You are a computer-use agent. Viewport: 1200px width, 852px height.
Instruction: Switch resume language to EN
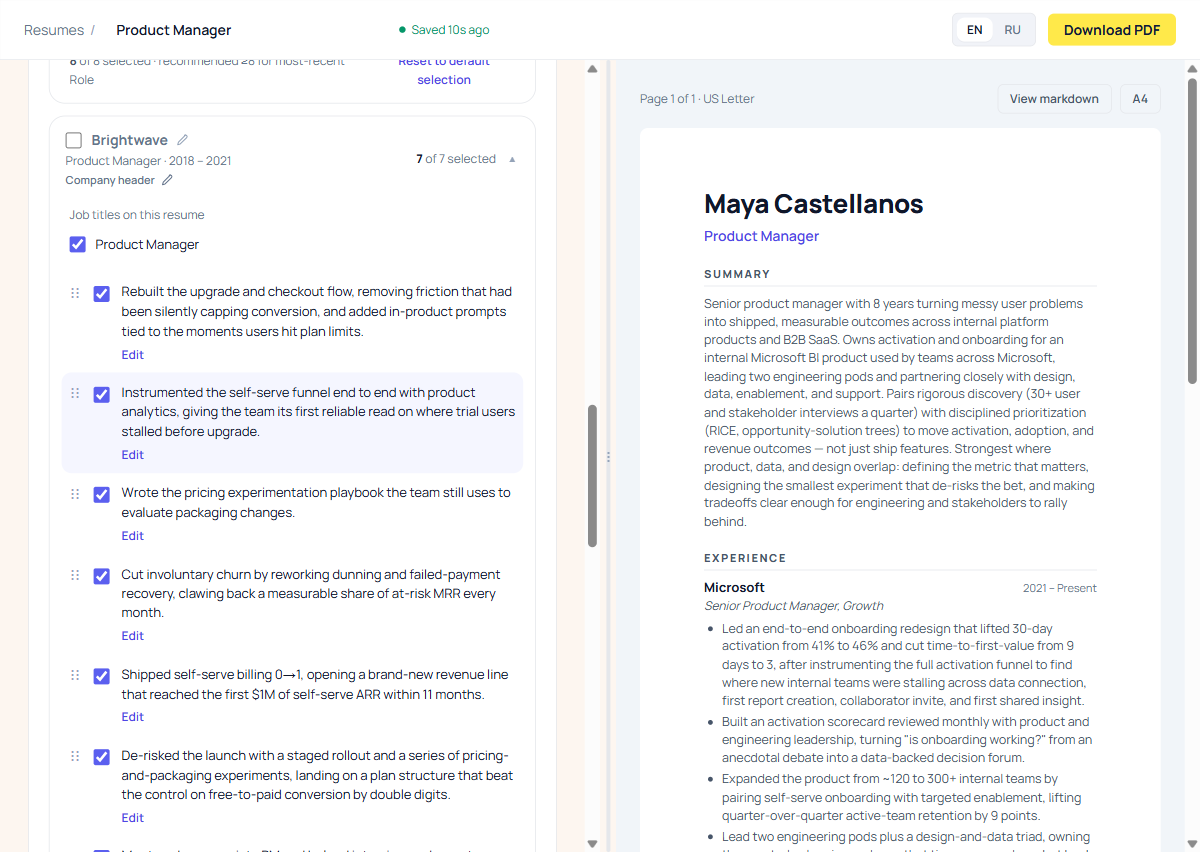point(974,30)
